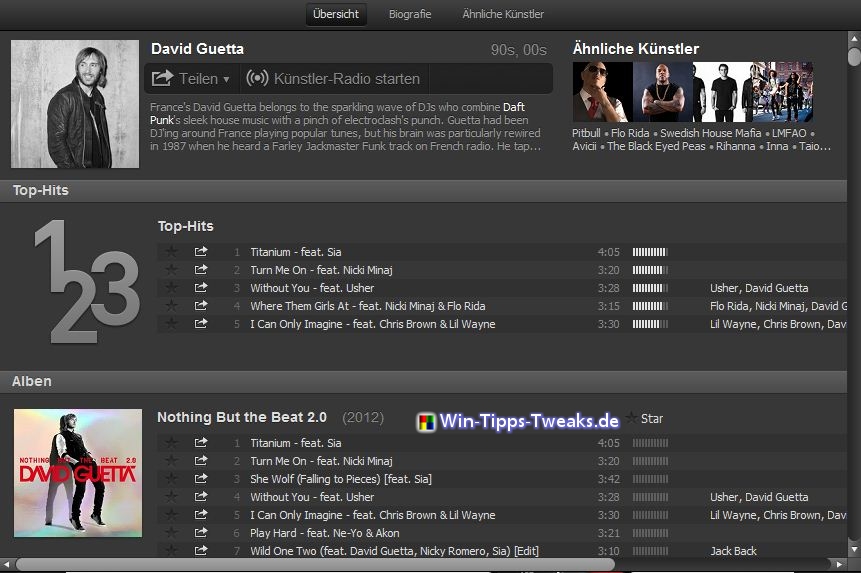Star Titanium in the Top-Hits list
The width and height of the screenshot is (861, 573).
pyautogui.click(x=171, y=251)
